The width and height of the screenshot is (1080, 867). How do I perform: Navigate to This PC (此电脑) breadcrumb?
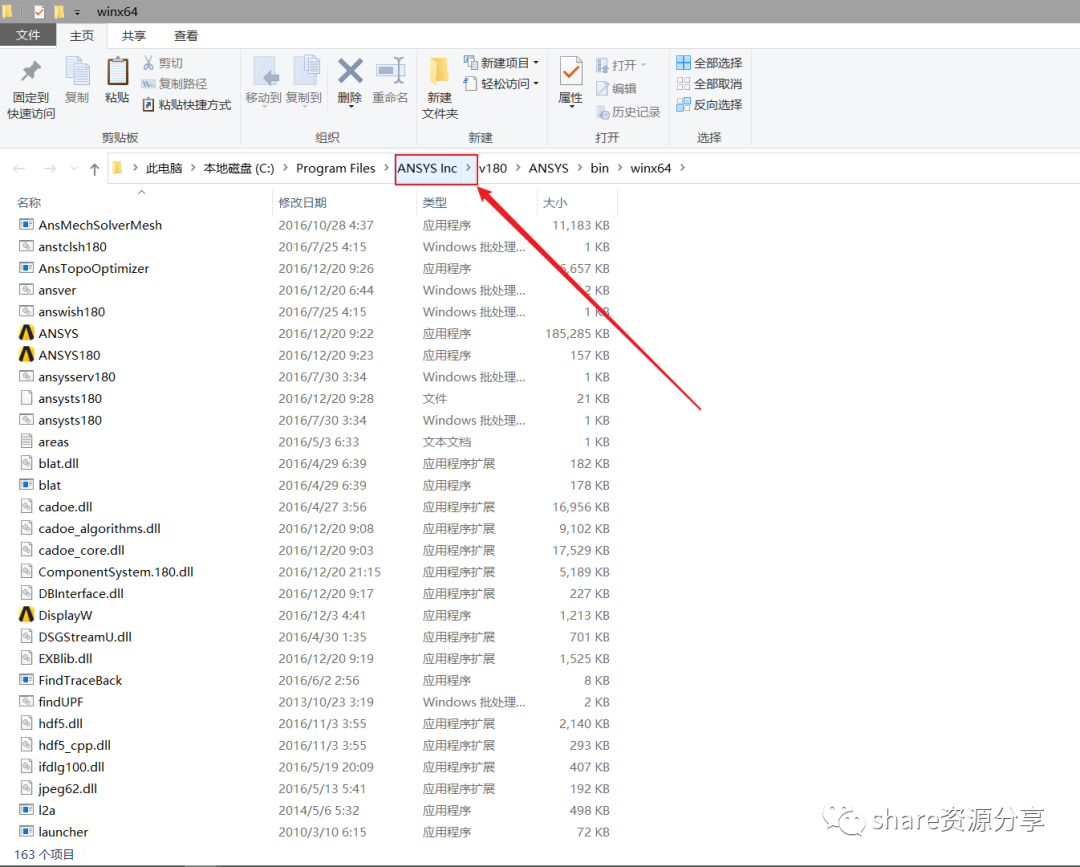[164, 168]
